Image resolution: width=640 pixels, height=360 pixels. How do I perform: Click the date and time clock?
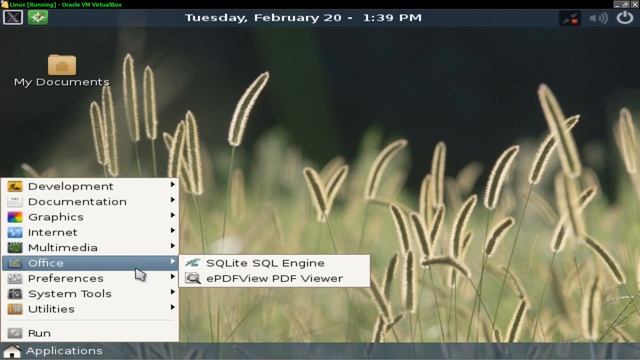[303, 18]
